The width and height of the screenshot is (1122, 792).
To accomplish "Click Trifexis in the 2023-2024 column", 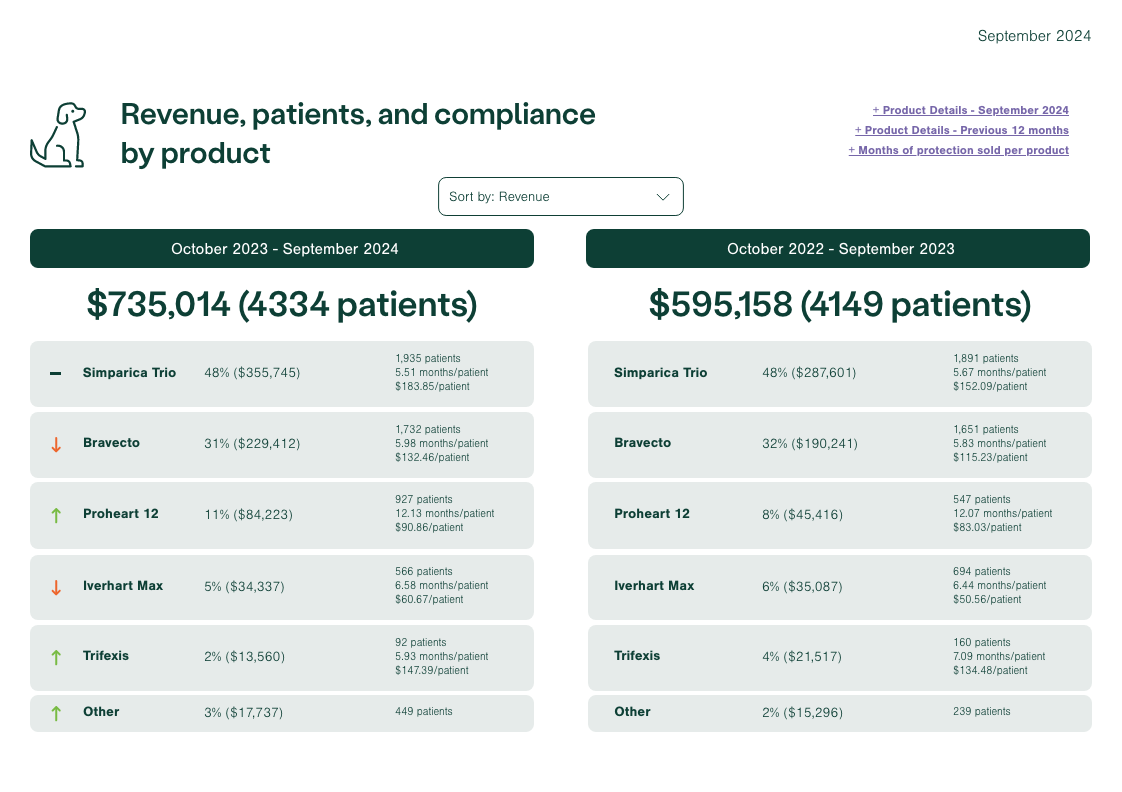I will (106, 656).
